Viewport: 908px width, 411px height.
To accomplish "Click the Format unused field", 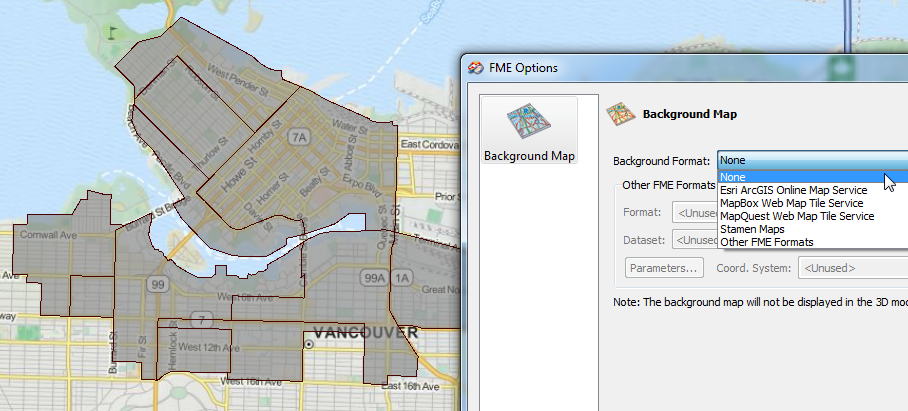I will [x=695, y=212].
